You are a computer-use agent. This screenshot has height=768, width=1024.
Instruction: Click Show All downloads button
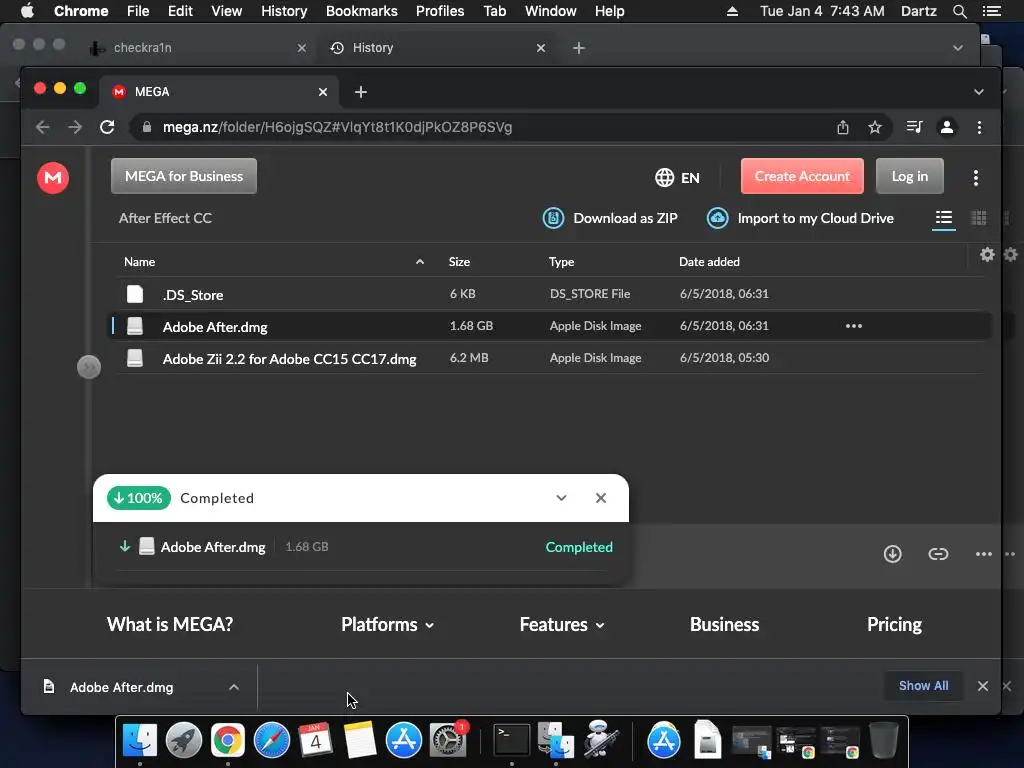923,686
